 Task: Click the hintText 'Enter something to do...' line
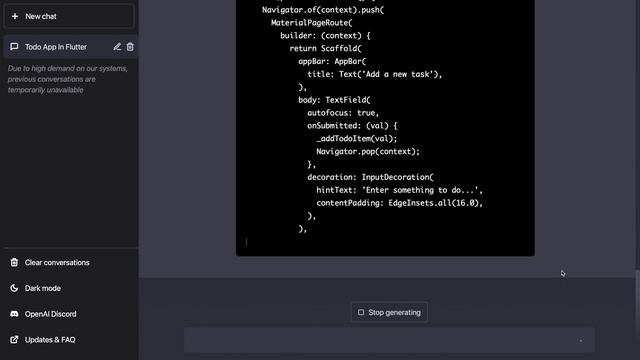click(400, 190)
